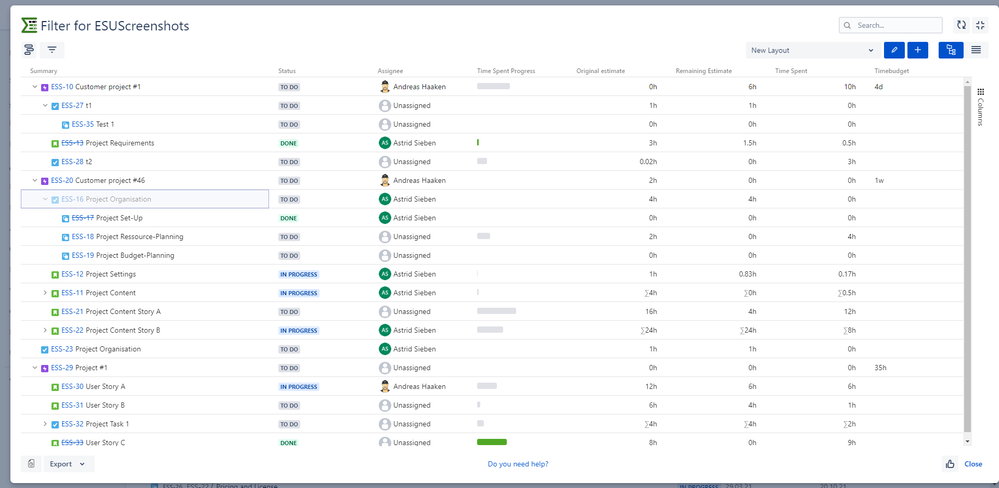Expand ESS-11 Project Content

[x=45, y=293]
